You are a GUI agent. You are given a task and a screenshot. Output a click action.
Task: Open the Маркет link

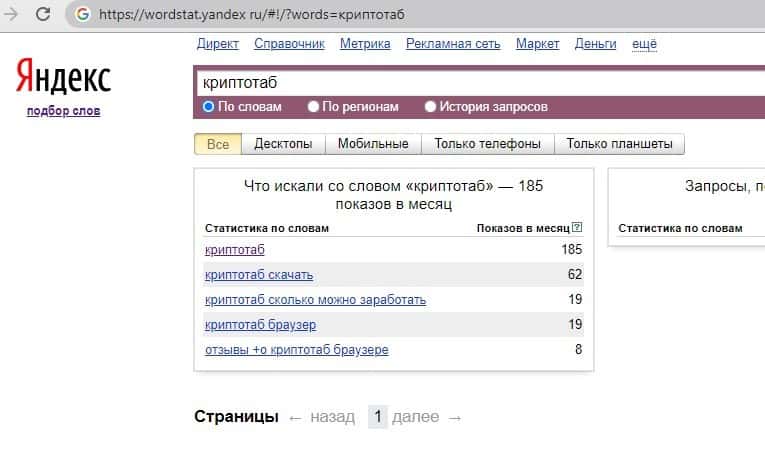[538, 44]
